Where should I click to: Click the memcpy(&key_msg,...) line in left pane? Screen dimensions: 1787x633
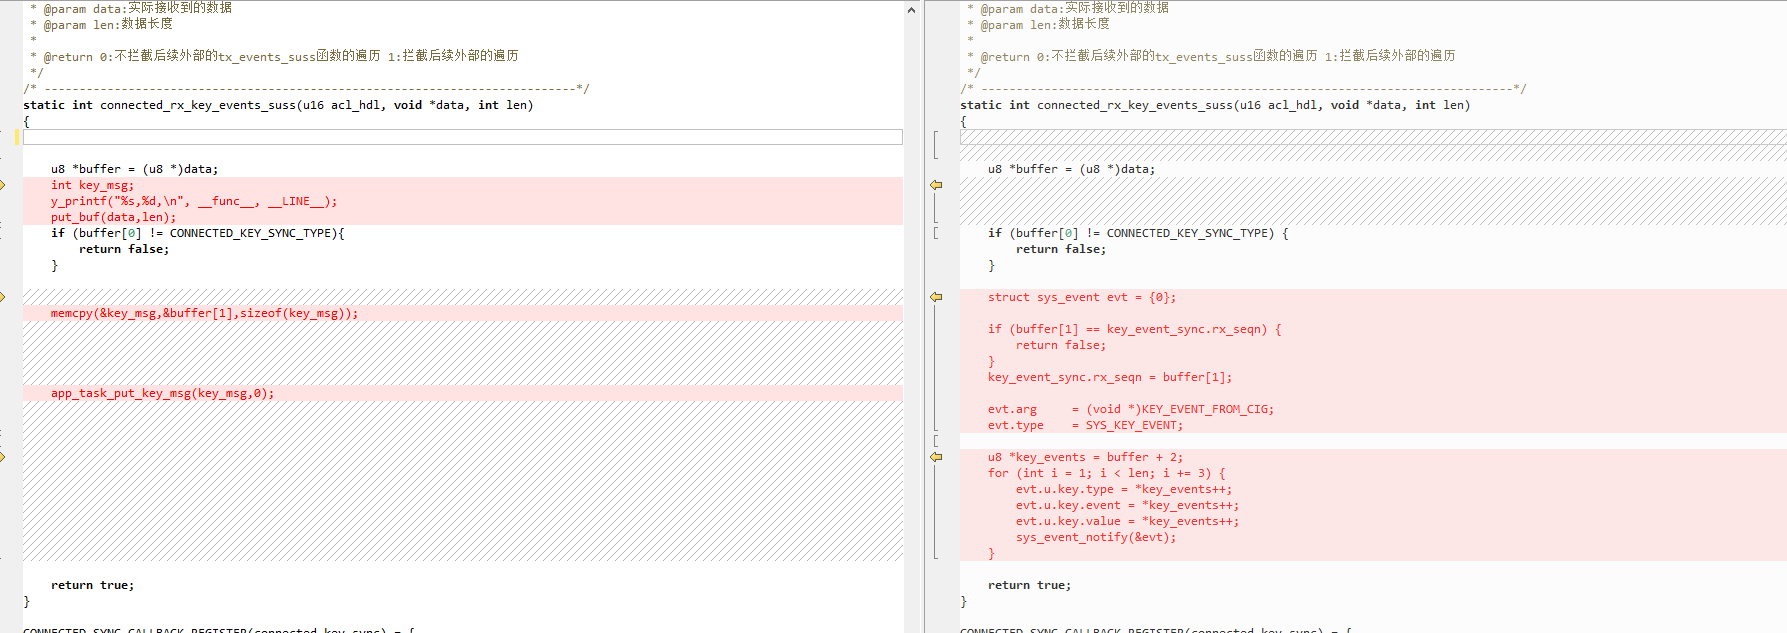204,313
